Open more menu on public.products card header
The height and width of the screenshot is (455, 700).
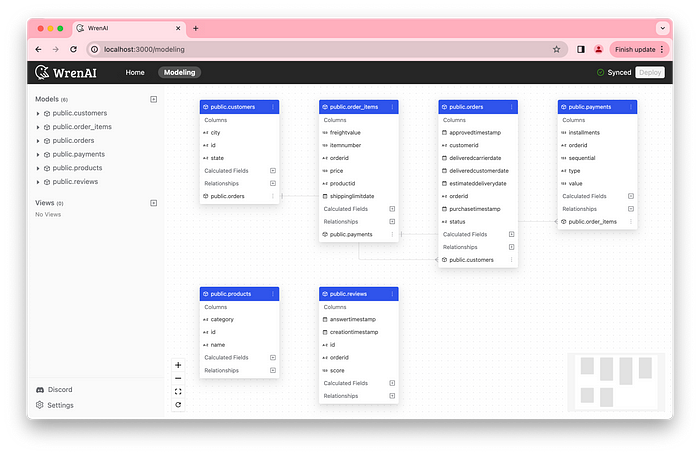273,294
